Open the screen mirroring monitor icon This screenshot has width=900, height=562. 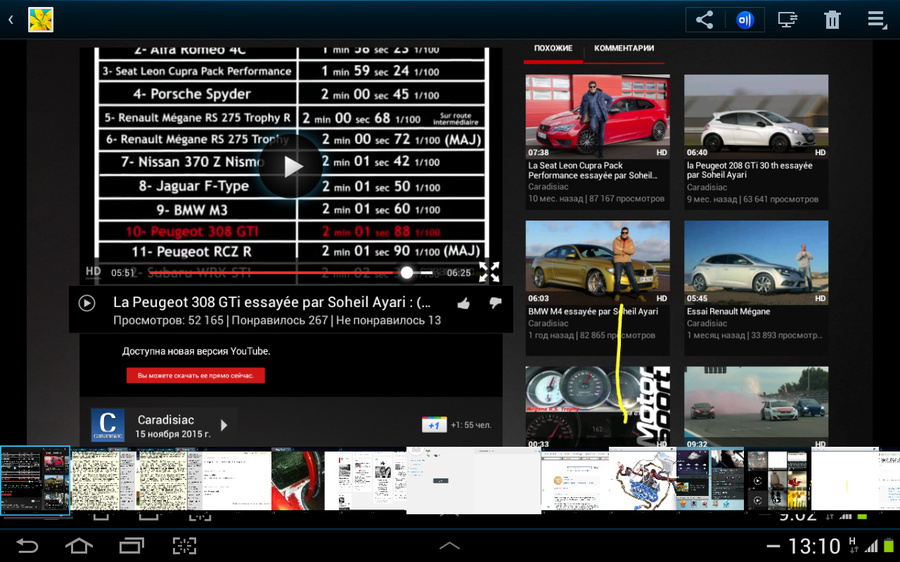pos(788,20)
